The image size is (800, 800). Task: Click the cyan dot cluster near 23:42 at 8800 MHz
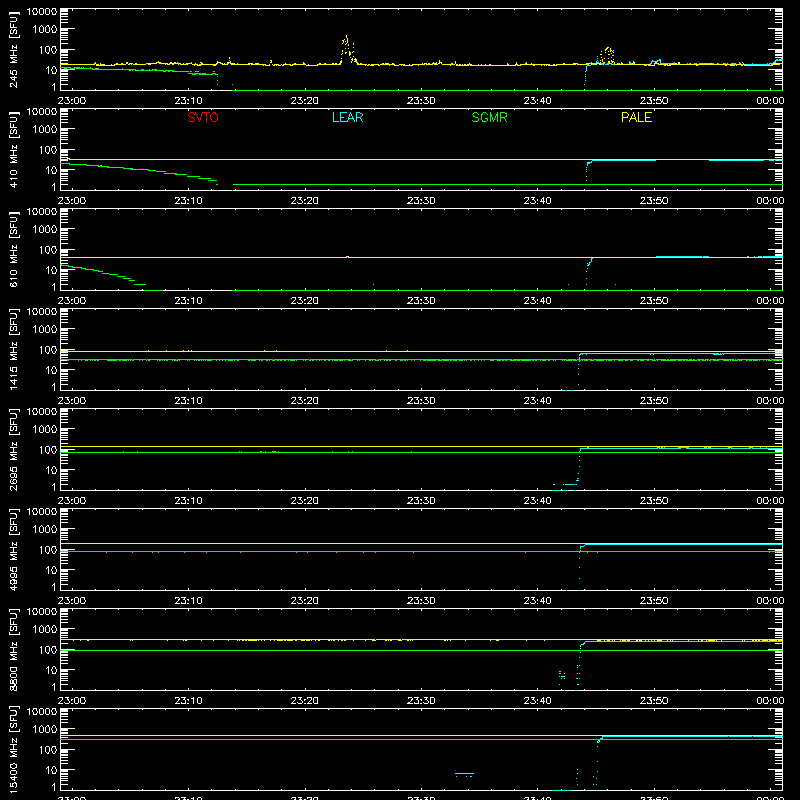562,676
